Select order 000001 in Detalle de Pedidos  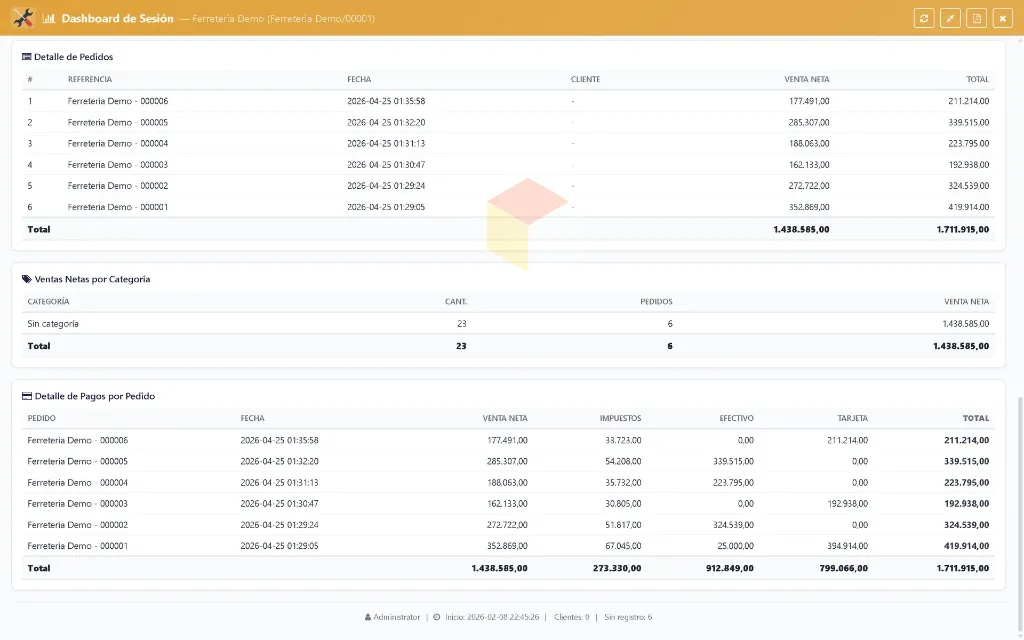[508, 207]
